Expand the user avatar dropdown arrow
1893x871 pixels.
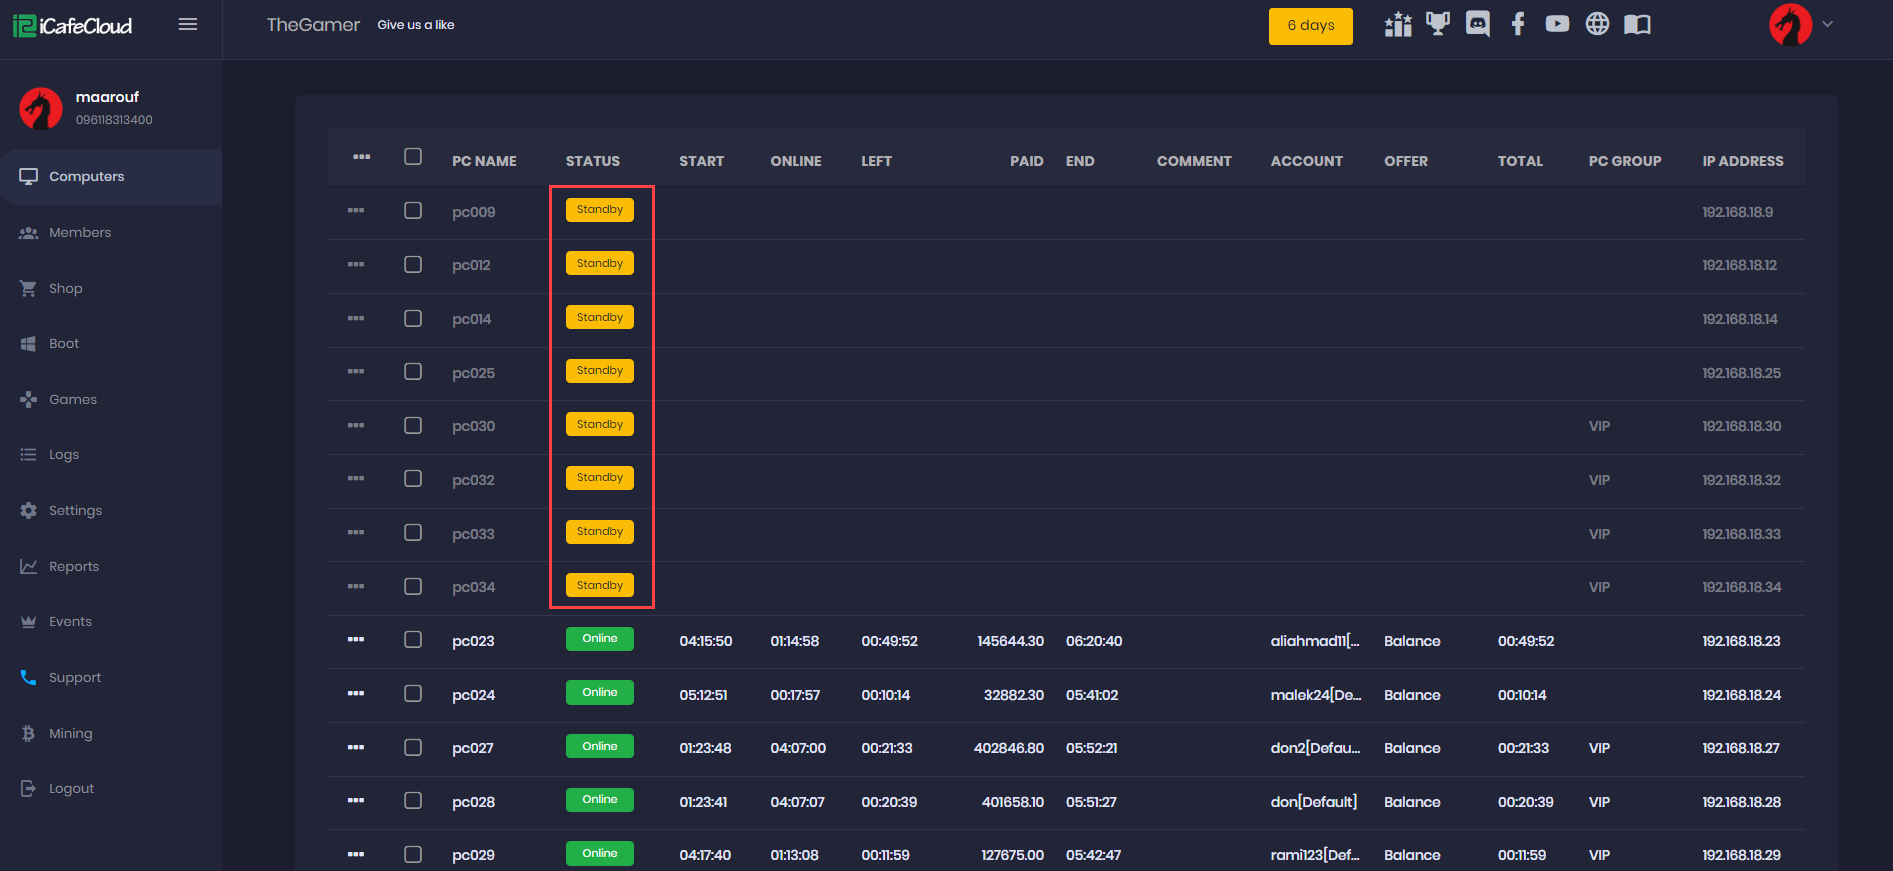1827,24
